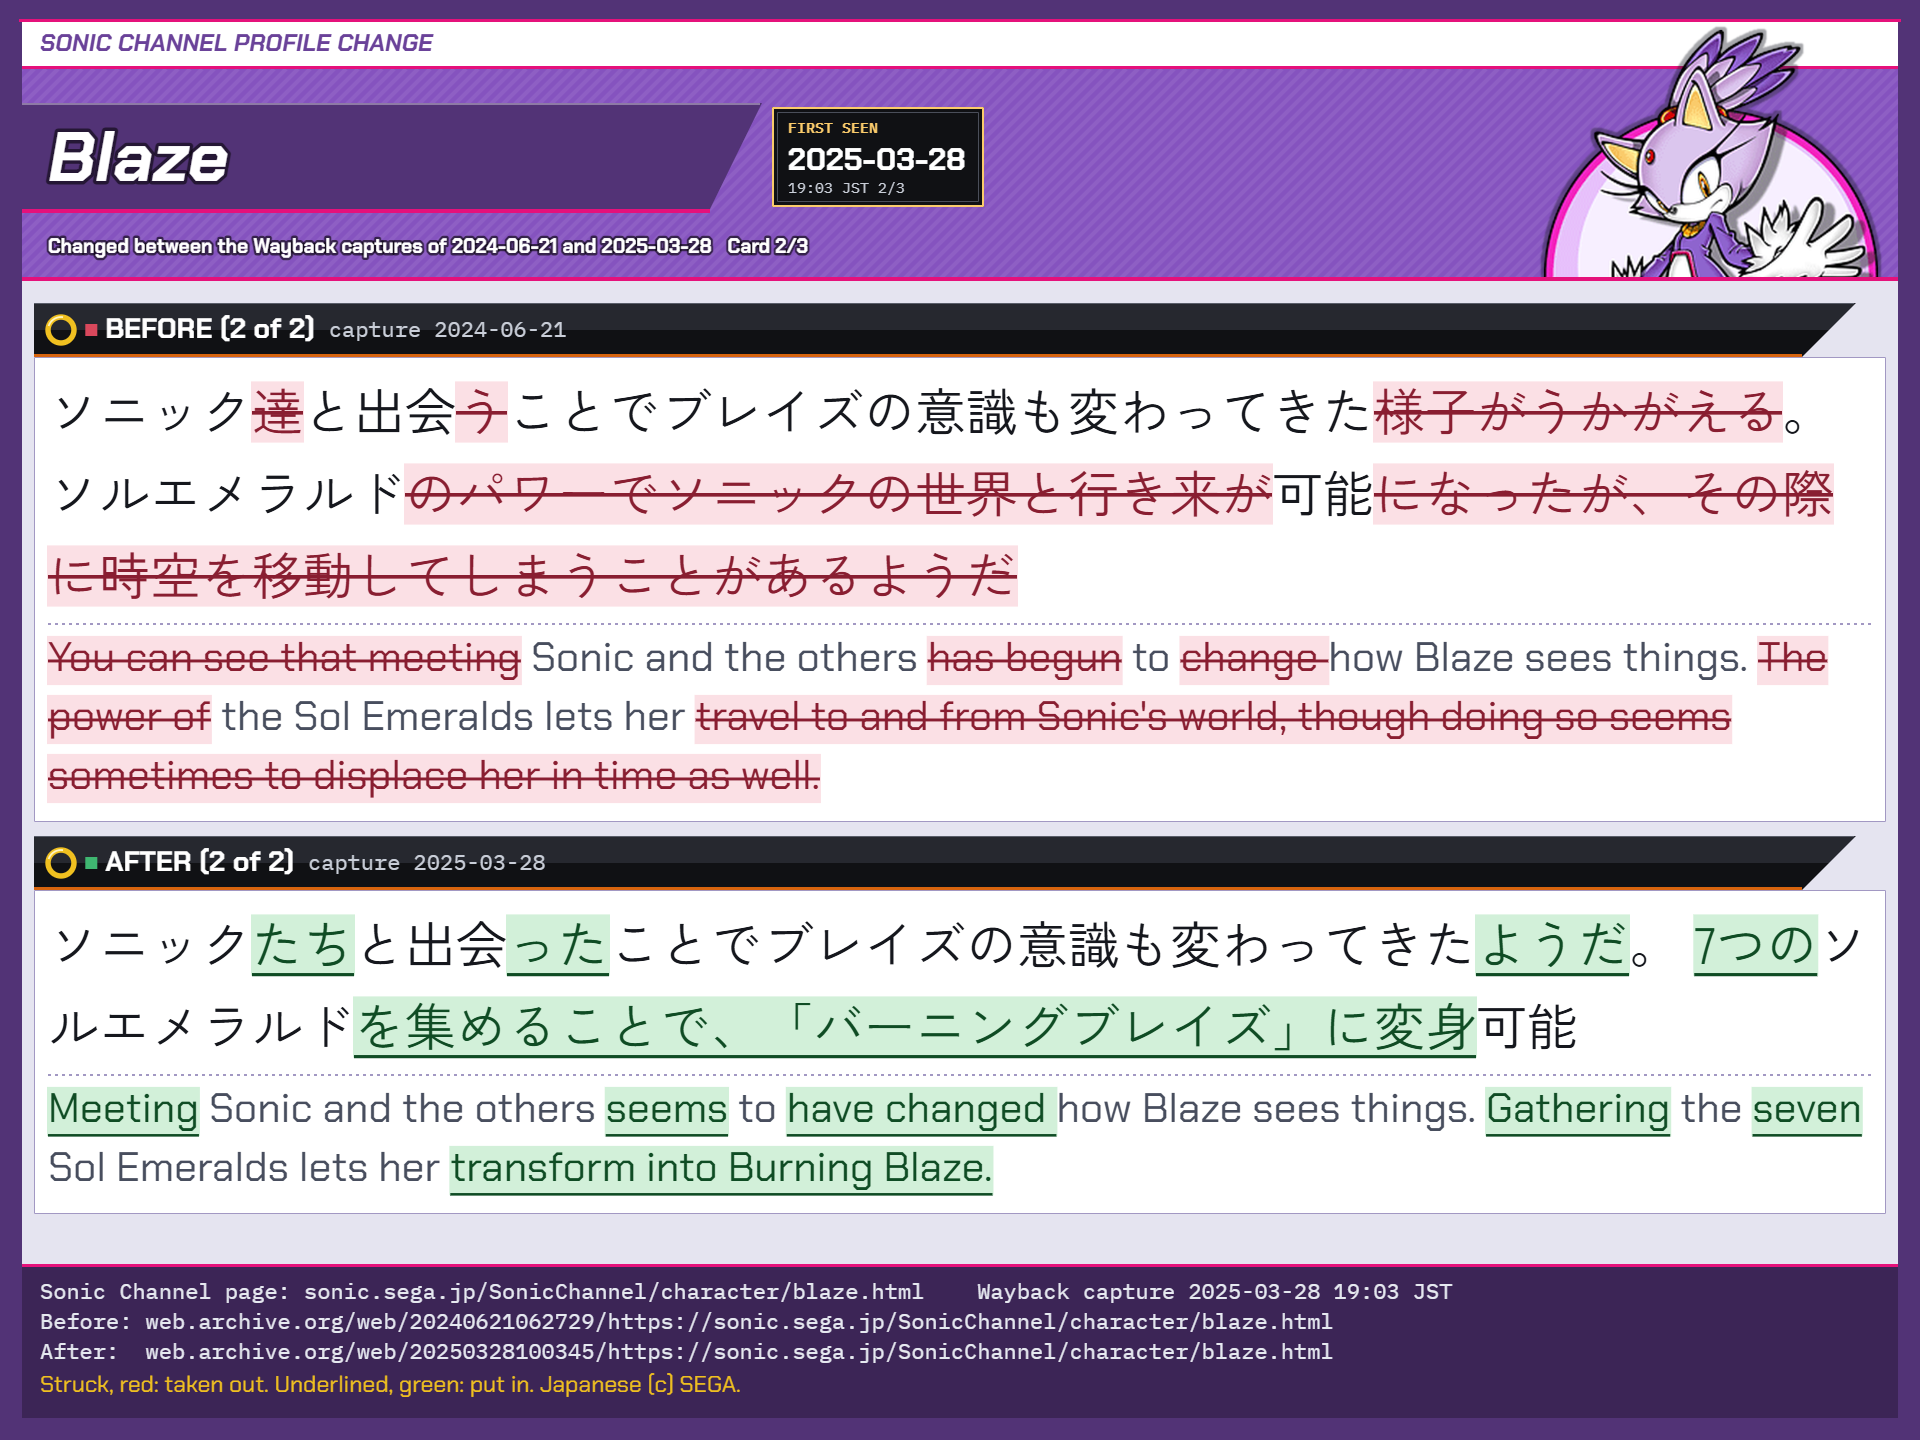Open the Before web.archive.org capture URL
This screenshot has height=1440, width=1920.
(738, 1322)
